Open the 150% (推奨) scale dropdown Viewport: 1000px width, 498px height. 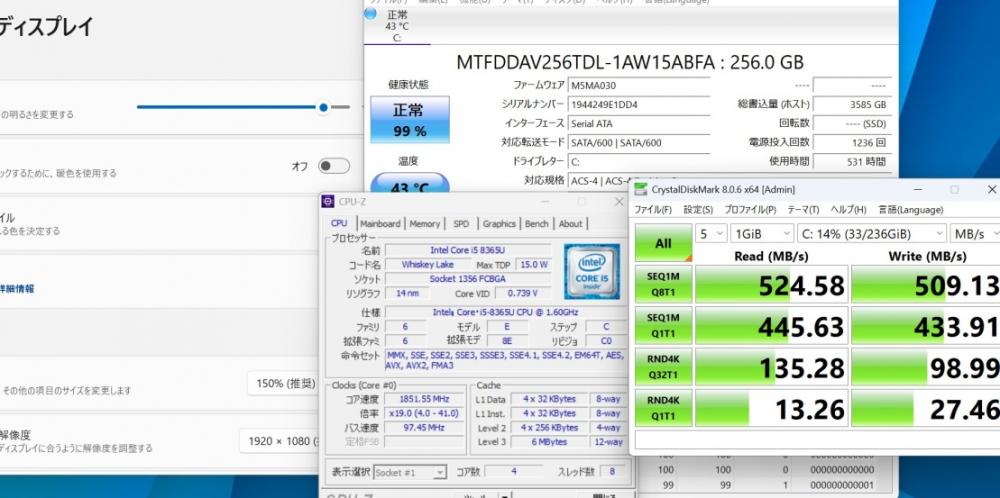(x=282, y=383)
